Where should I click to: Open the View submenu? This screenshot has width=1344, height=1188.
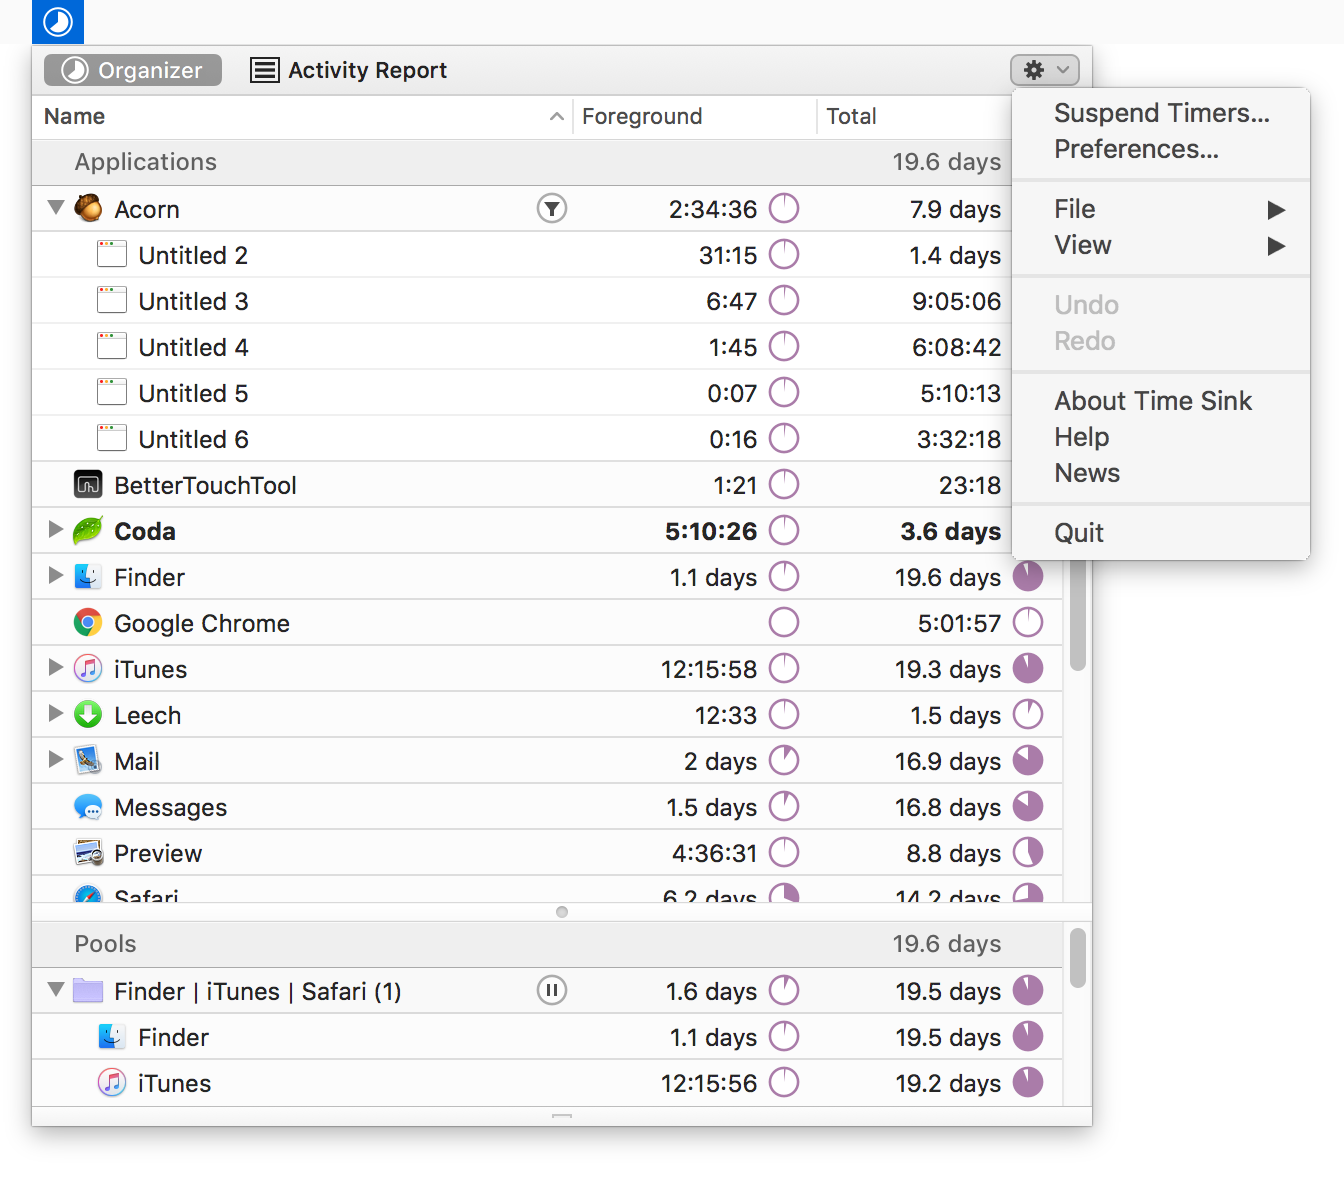point(1161,245)
